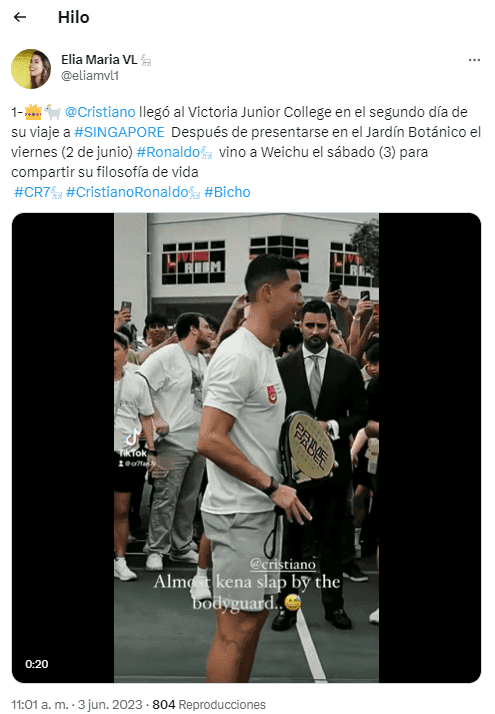The height and width of the screenshot is (714, 495).
Task: Open the #Bicho hashtag
Action: pyautogui.click(x=227, y=192)
